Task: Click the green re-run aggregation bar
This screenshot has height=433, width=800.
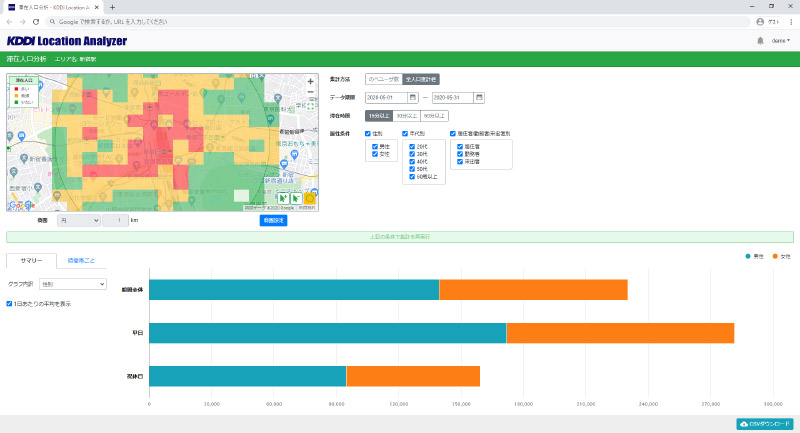Action: [399, 237]
